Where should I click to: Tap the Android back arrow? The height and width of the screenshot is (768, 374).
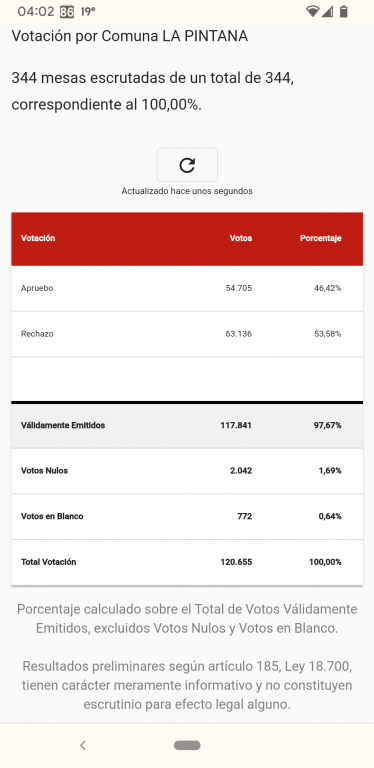(x=83, y=745)
